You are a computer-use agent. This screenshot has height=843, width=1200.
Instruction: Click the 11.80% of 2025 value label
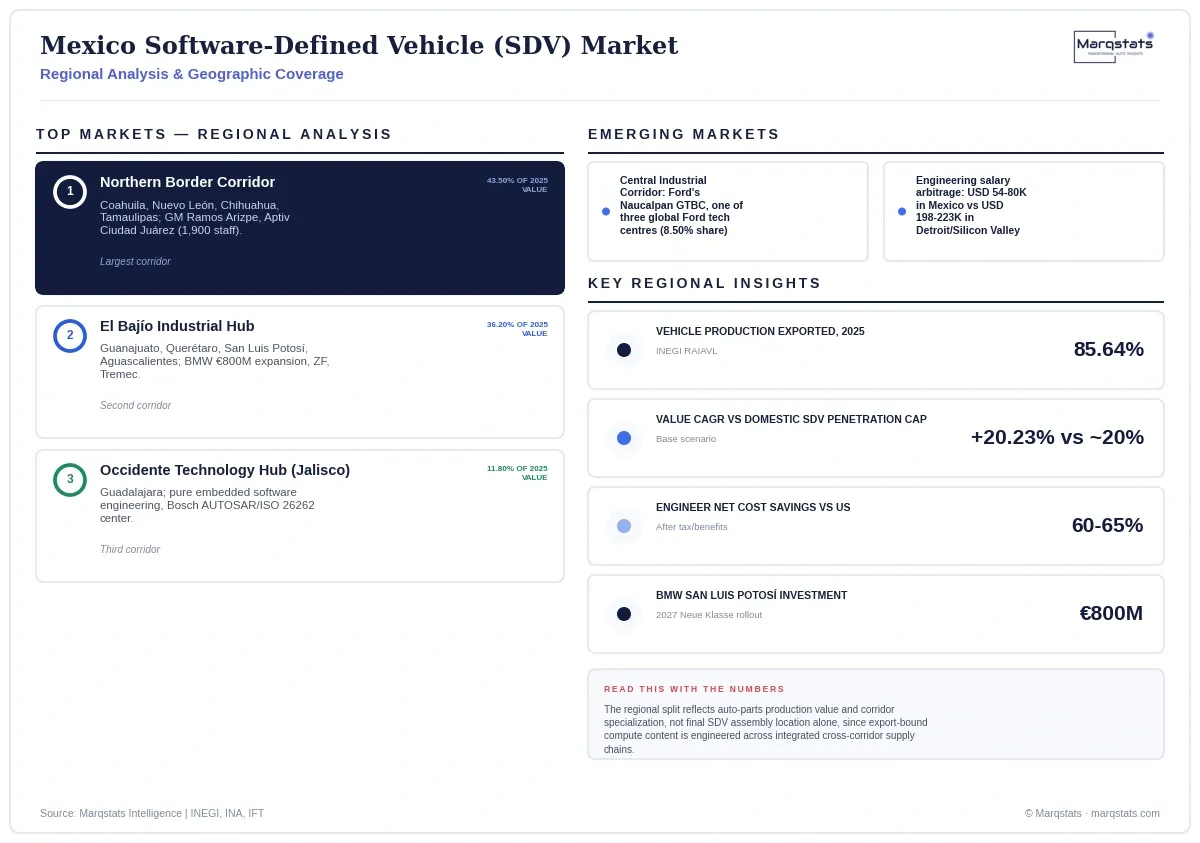point(517,473)
